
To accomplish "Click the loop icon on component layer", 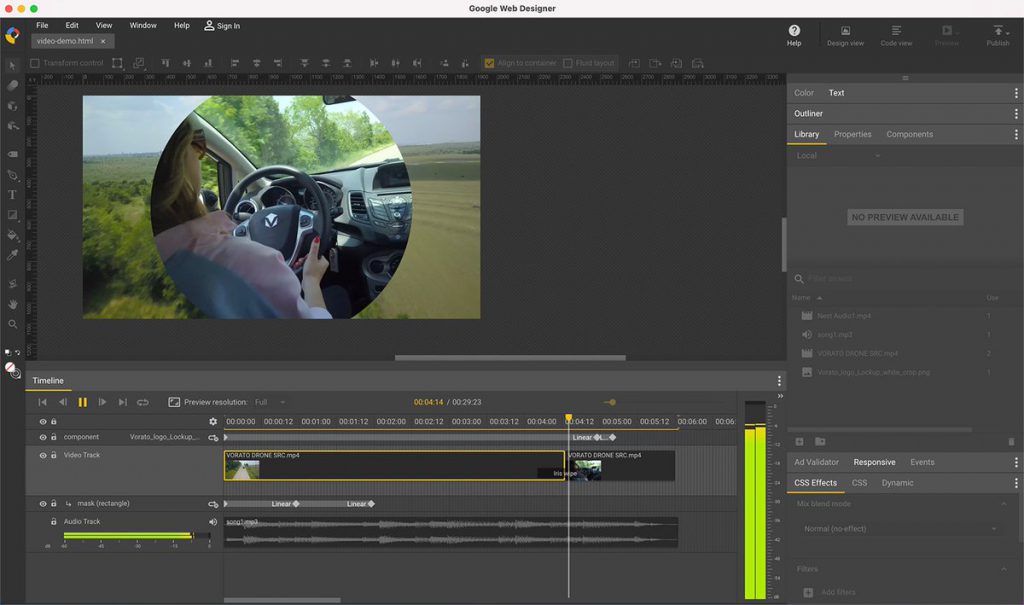I will pyautogui.click(x=213, y=437).
